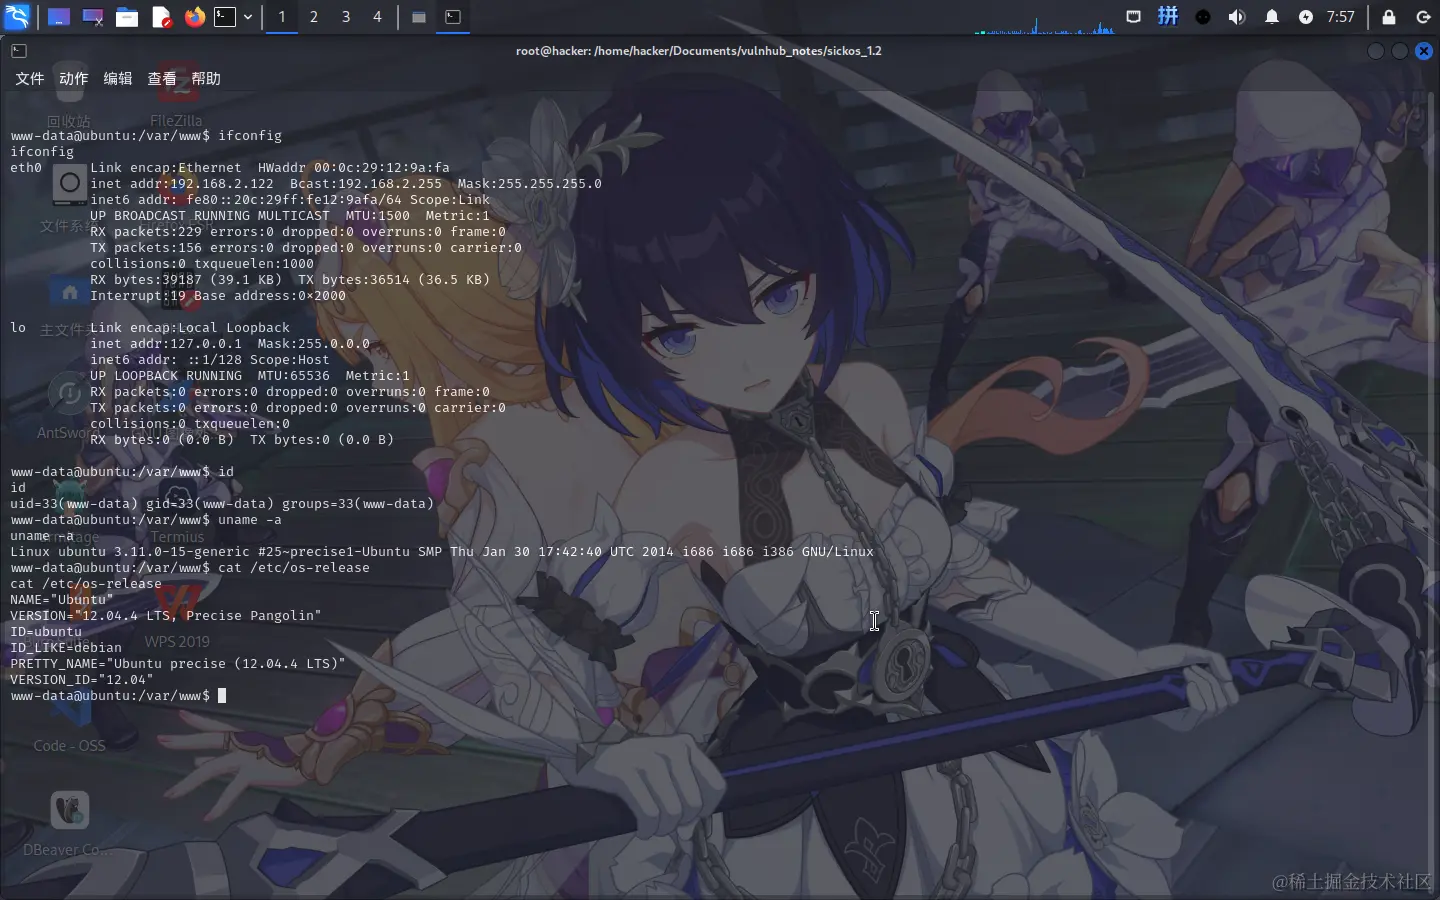Click the terminal cursor after final prompt
This screenshot has width=1440, height=900.
pyautogui.click(x=222, y=695)
